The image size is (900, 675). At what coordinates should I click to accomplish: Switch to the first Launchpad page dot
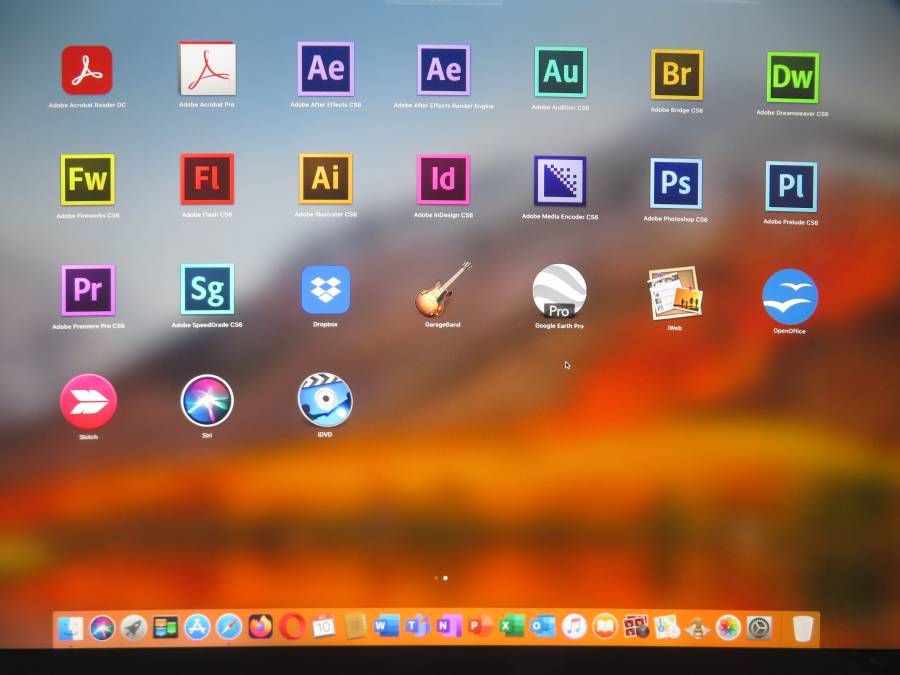tap(437, 578)
